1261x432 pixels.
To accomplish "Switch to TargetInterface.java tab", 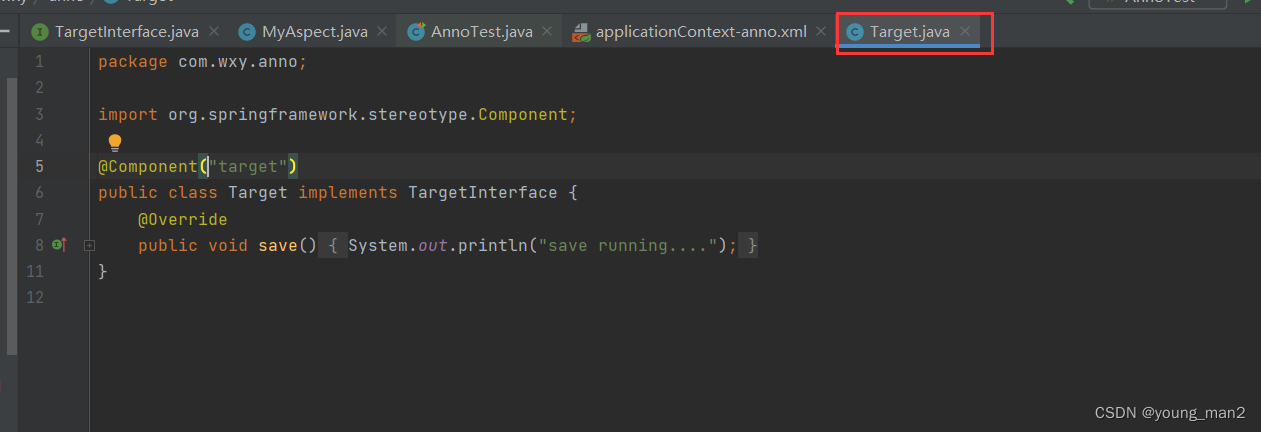I will point(127,32).
